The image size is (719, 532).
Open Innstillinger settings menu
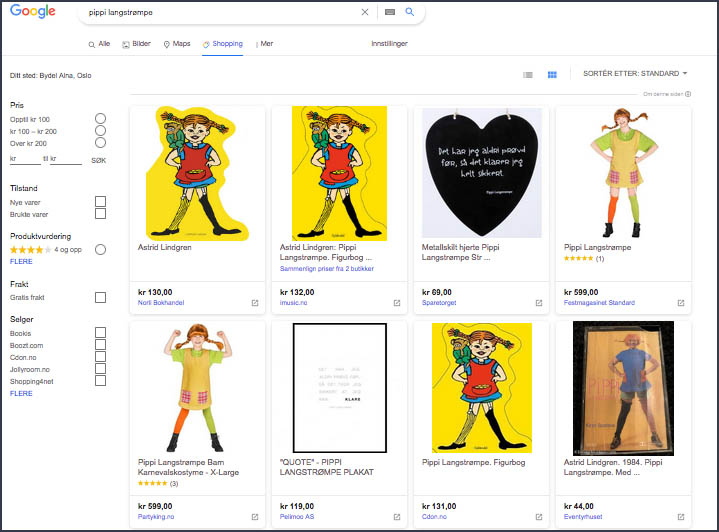[x=389, y=44]
